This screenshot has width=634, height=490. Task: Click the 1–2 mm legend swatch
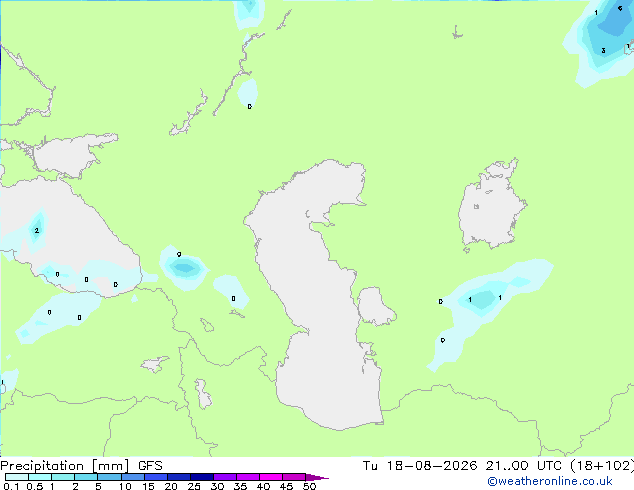click(63, 477)
